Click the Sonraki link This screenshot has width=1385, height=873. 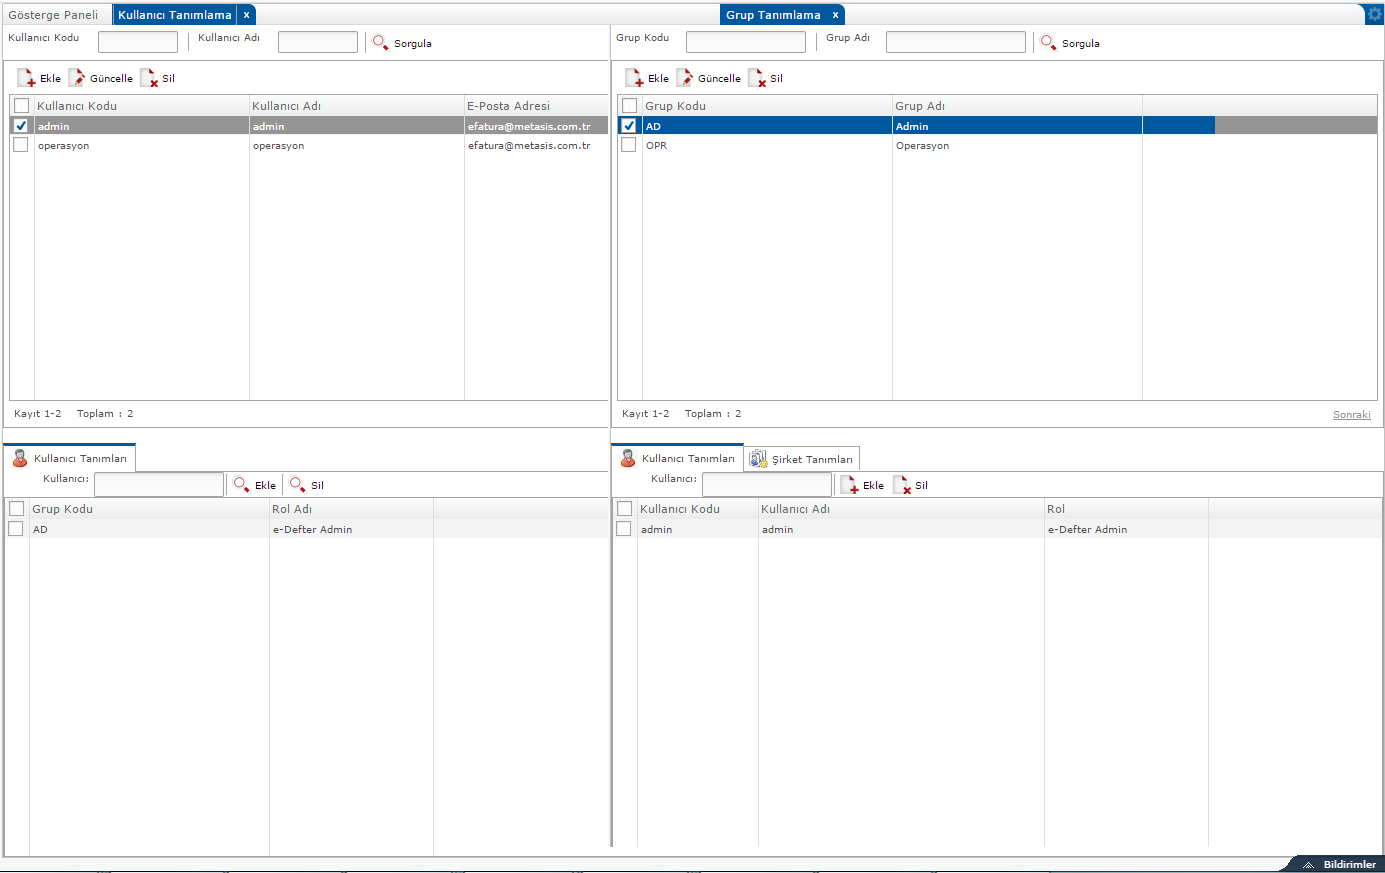click(1351, 415)
